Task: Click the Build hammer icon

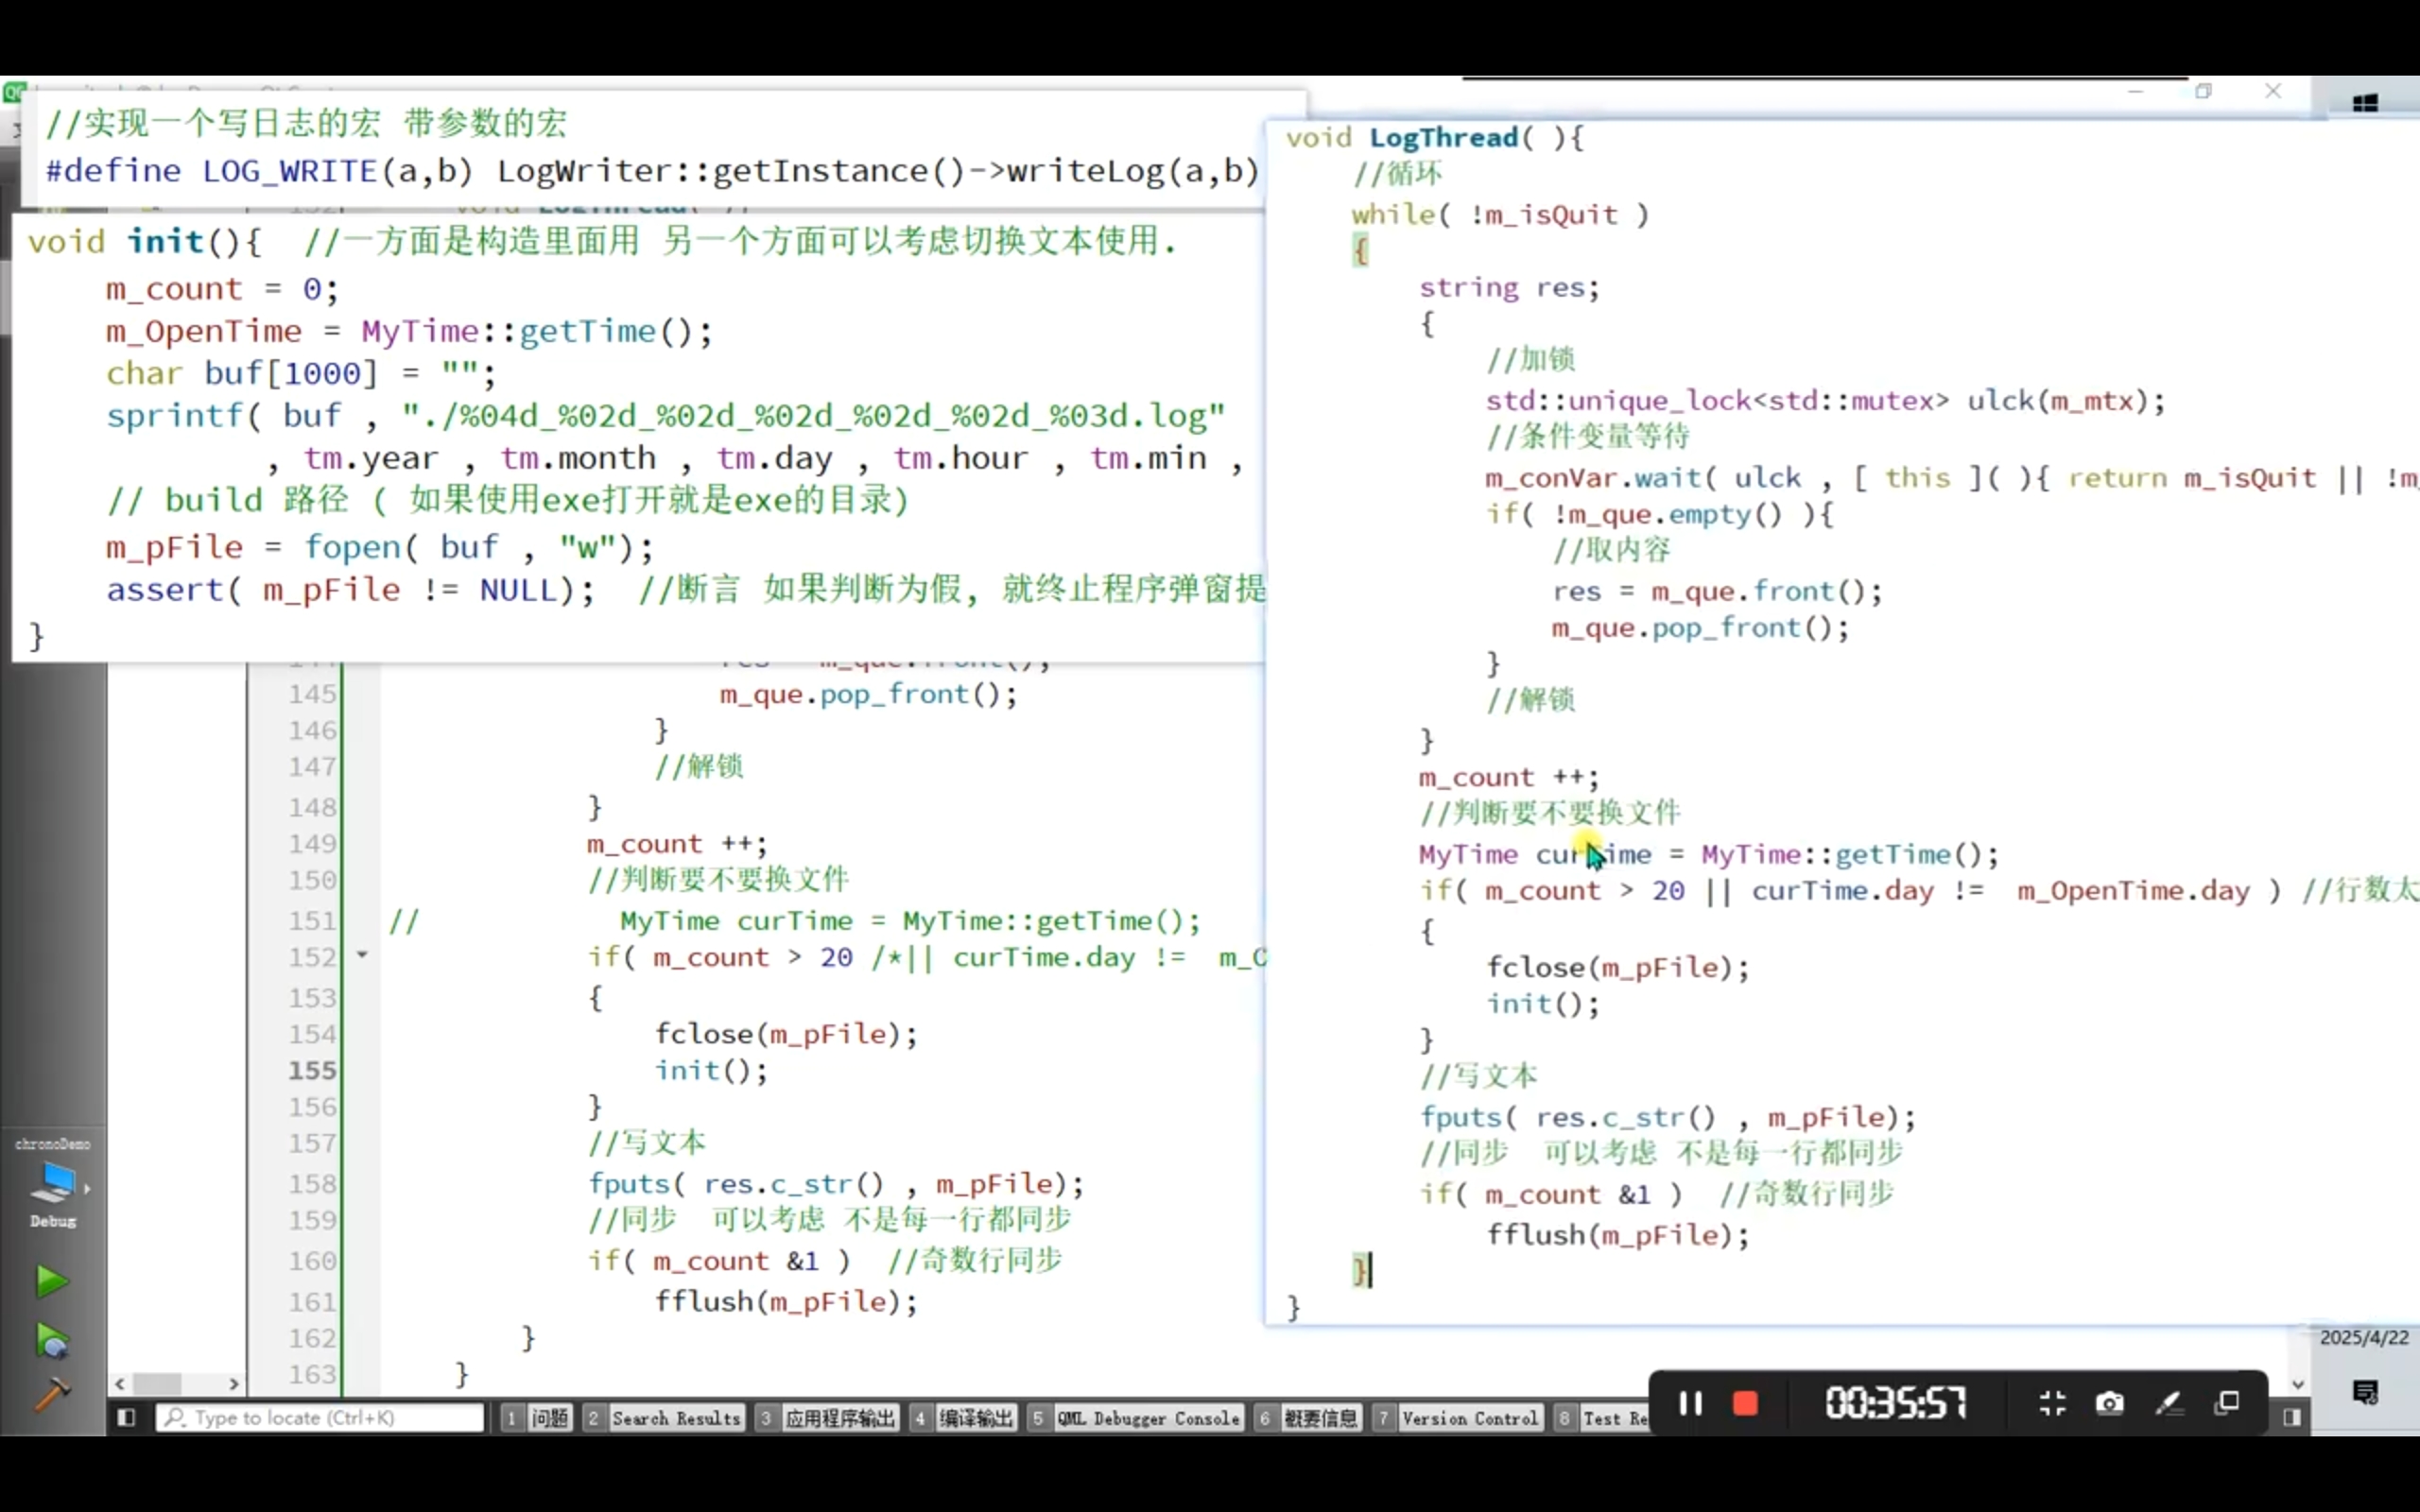Action: tap(51, 1393)
